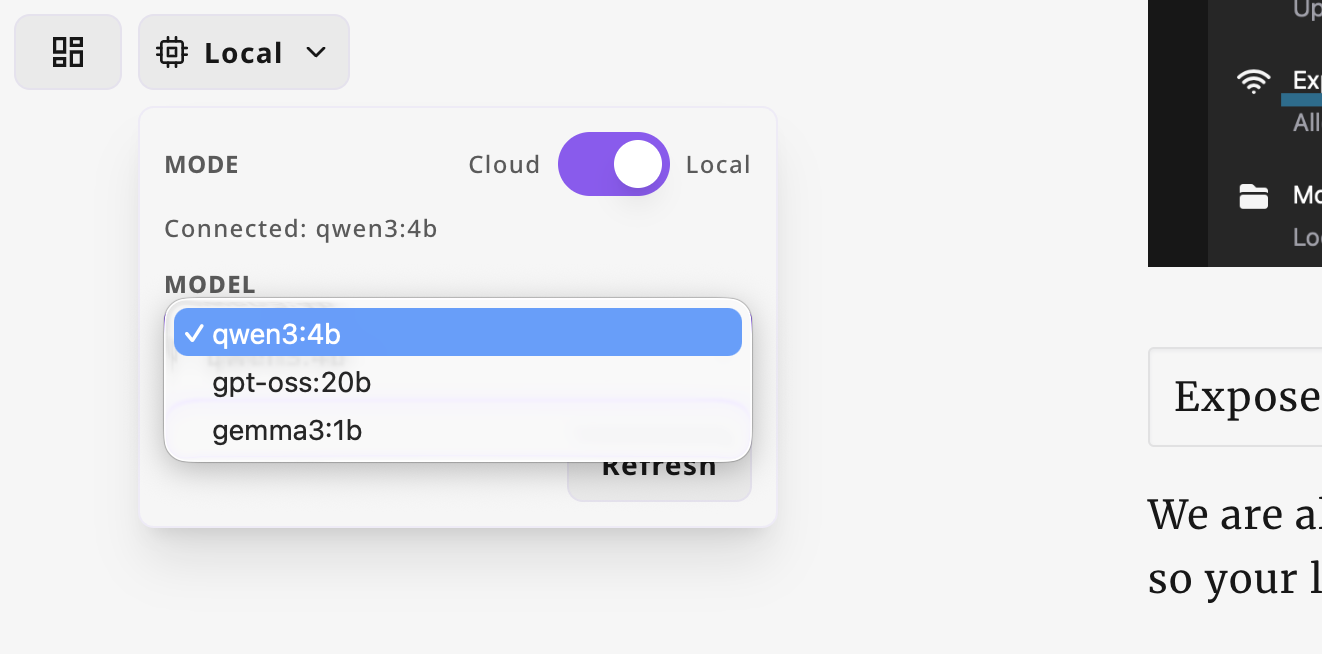Click the underlined Exp entry next to Wi-Fi
1322x654 pixels.
pyautogui.click(x=1306, y=80)
